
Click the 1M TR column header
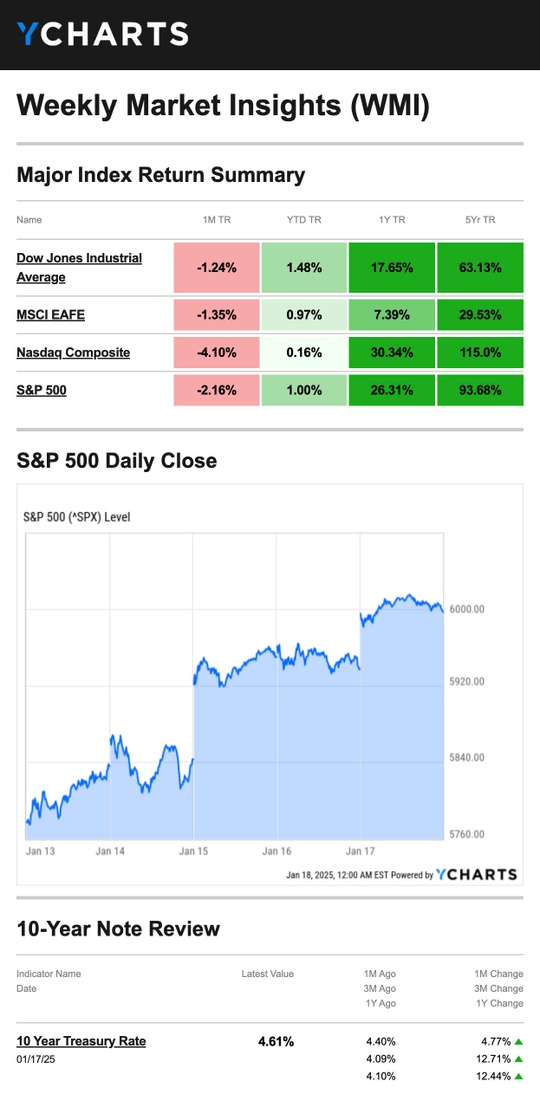[216, 220]
